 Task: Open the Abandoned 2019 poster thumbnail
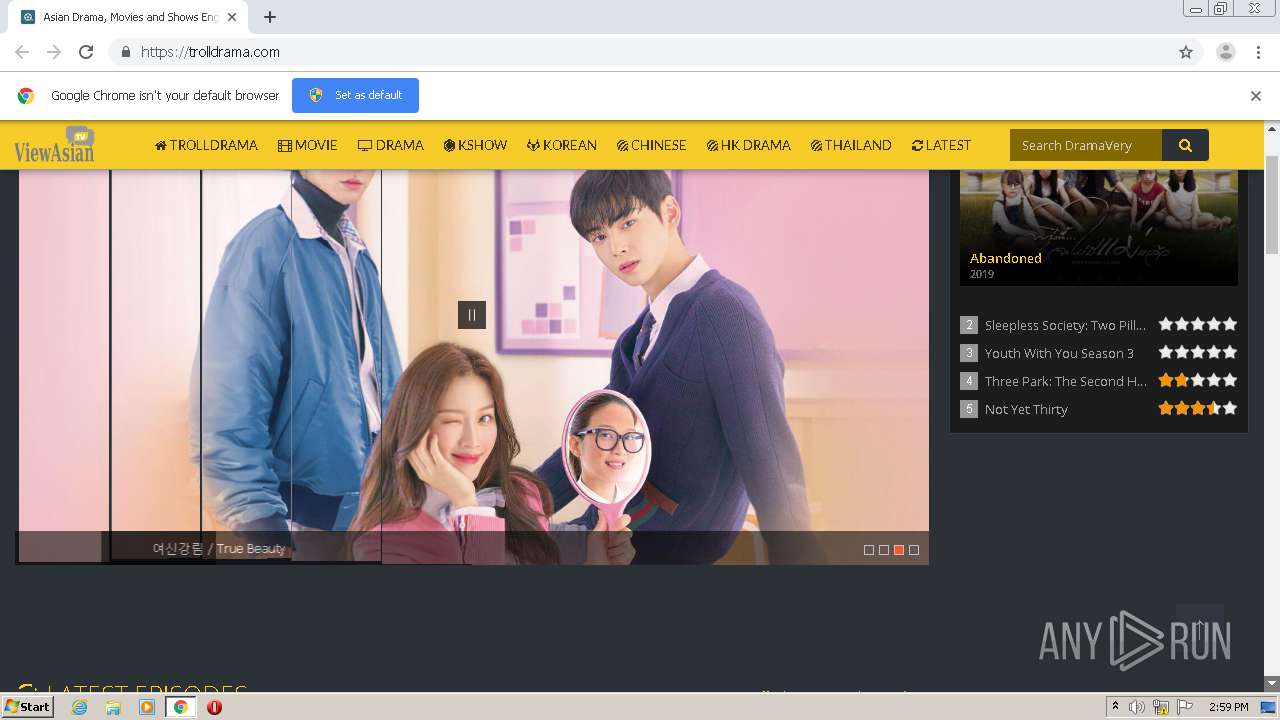tap(1099, 228)
